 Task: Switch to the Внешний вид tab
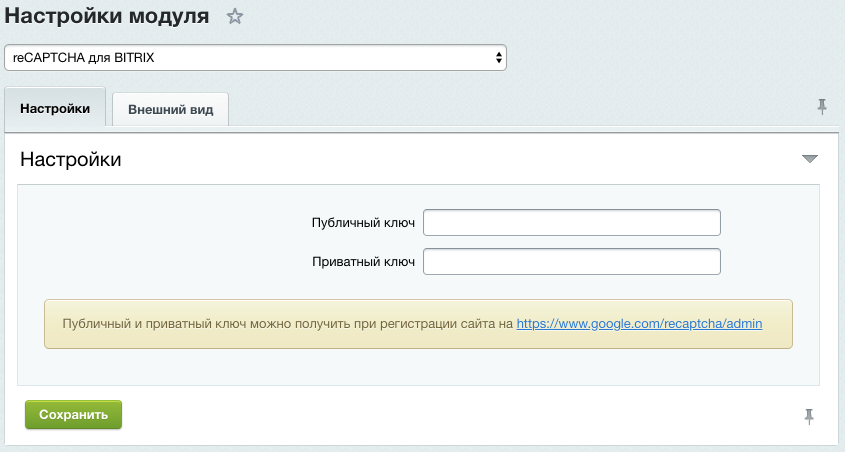click(x=170, y=109)
